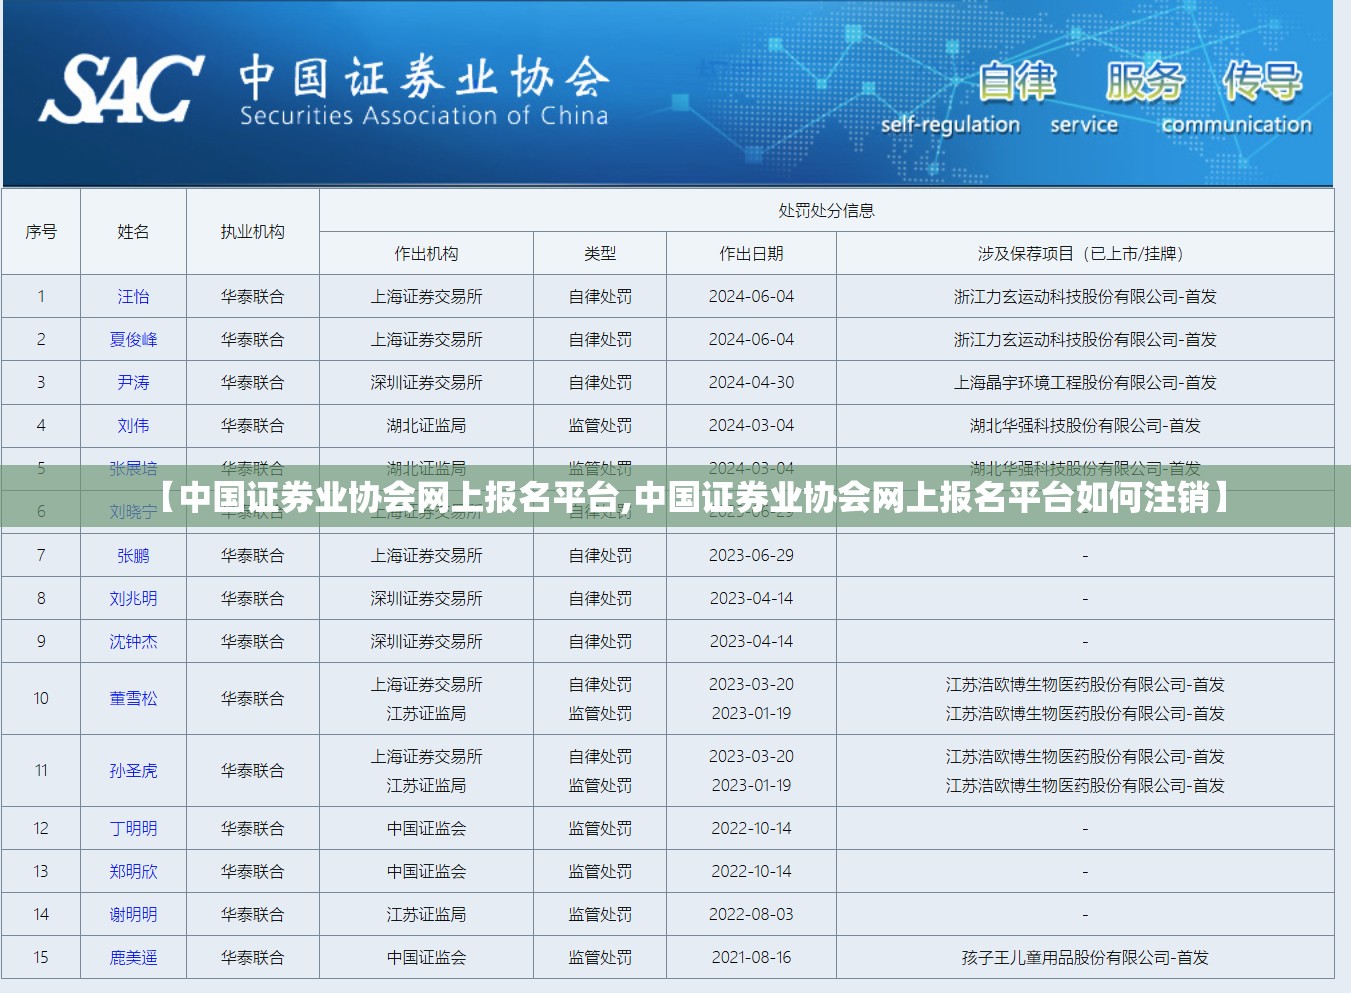Select 深圳证券交易所 in 尹涛's row

427,382
